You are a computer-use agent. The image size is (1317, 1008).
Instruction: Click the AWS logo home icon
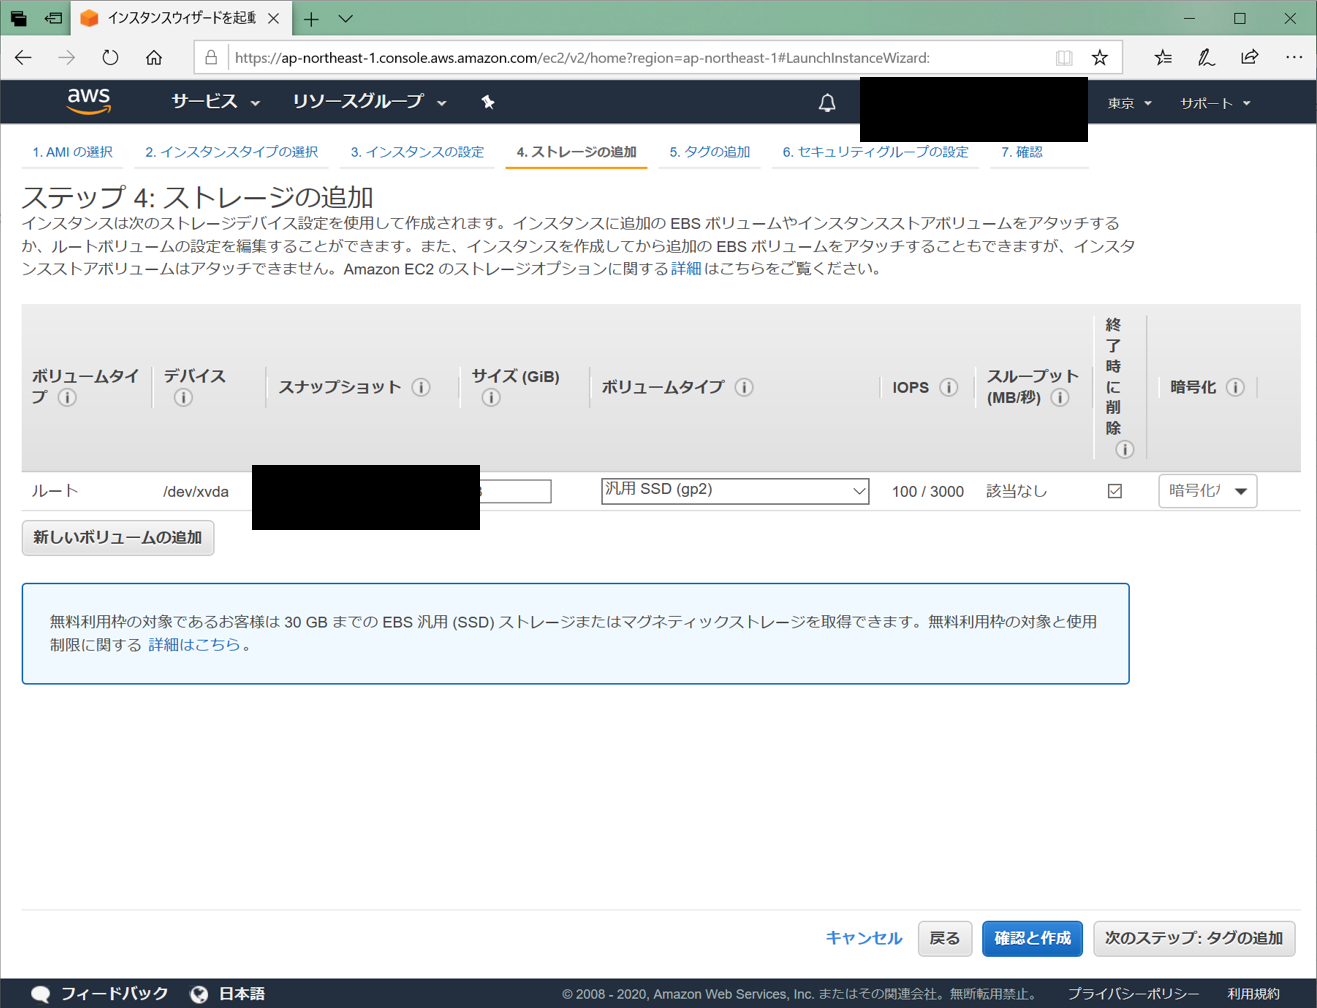88,101
